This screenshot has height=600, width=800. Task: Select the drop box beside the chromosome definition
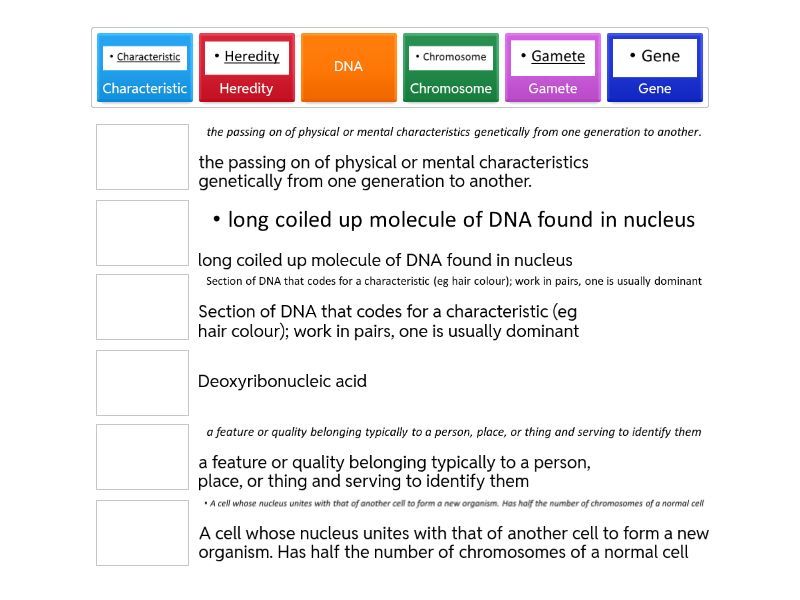pyautogui.click(x=142, y=233)
